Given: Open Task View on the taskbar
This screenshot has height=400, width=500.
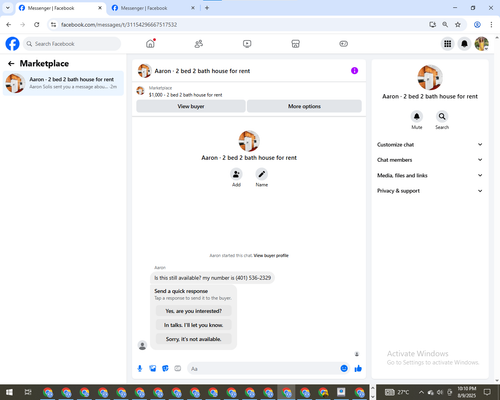Looking at the screenshot, I should click(28, 392).
